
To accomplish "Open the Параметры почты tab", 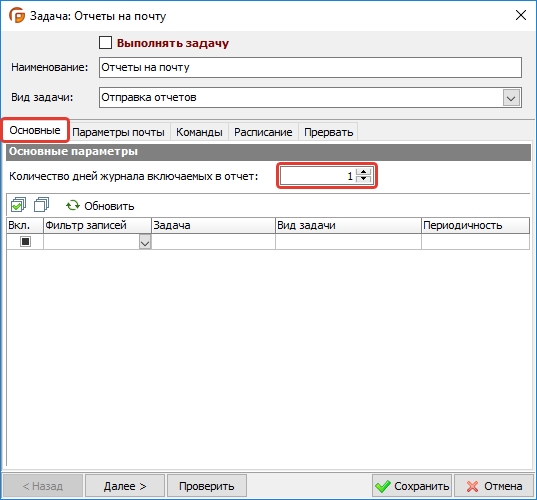I will 118,132.
